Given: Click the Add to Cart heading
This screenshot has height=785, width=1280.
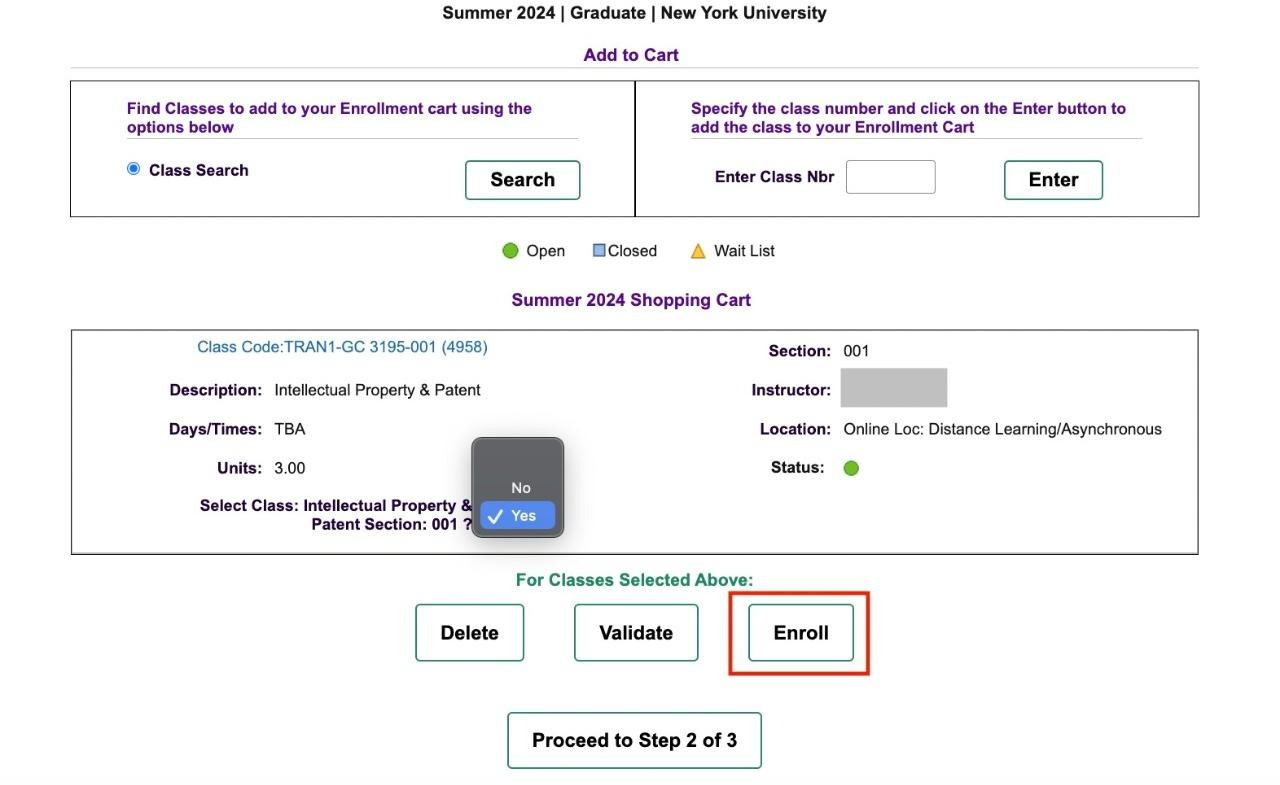Looking at the screenshot, I should click(x=631, y=55).
